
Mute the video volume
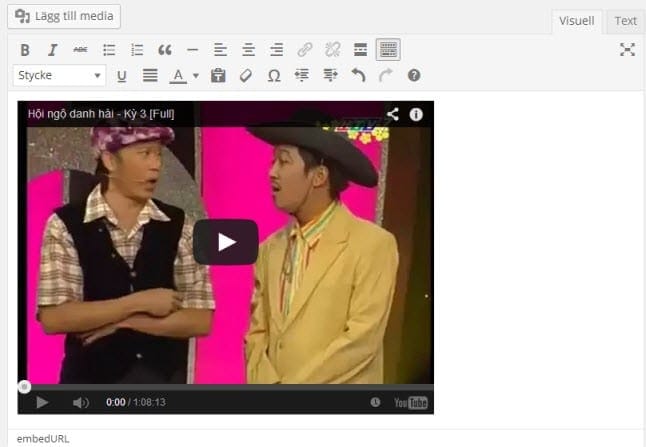point(81,403)
